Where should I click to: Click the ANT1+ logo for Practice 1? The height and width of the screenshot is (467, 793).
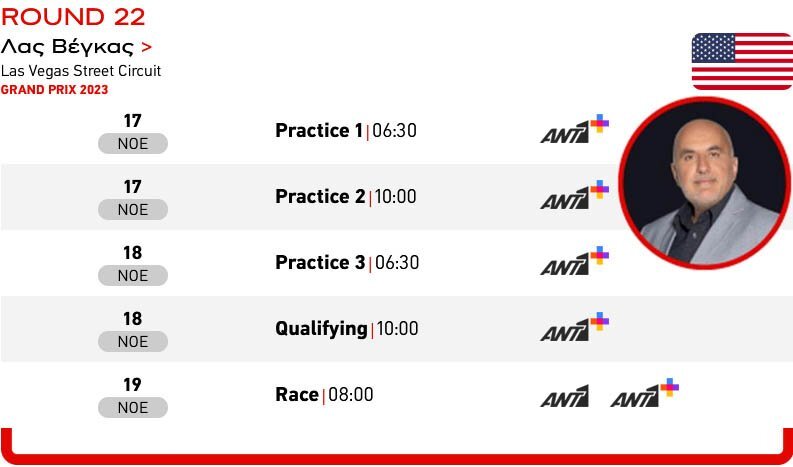point(575,129)
